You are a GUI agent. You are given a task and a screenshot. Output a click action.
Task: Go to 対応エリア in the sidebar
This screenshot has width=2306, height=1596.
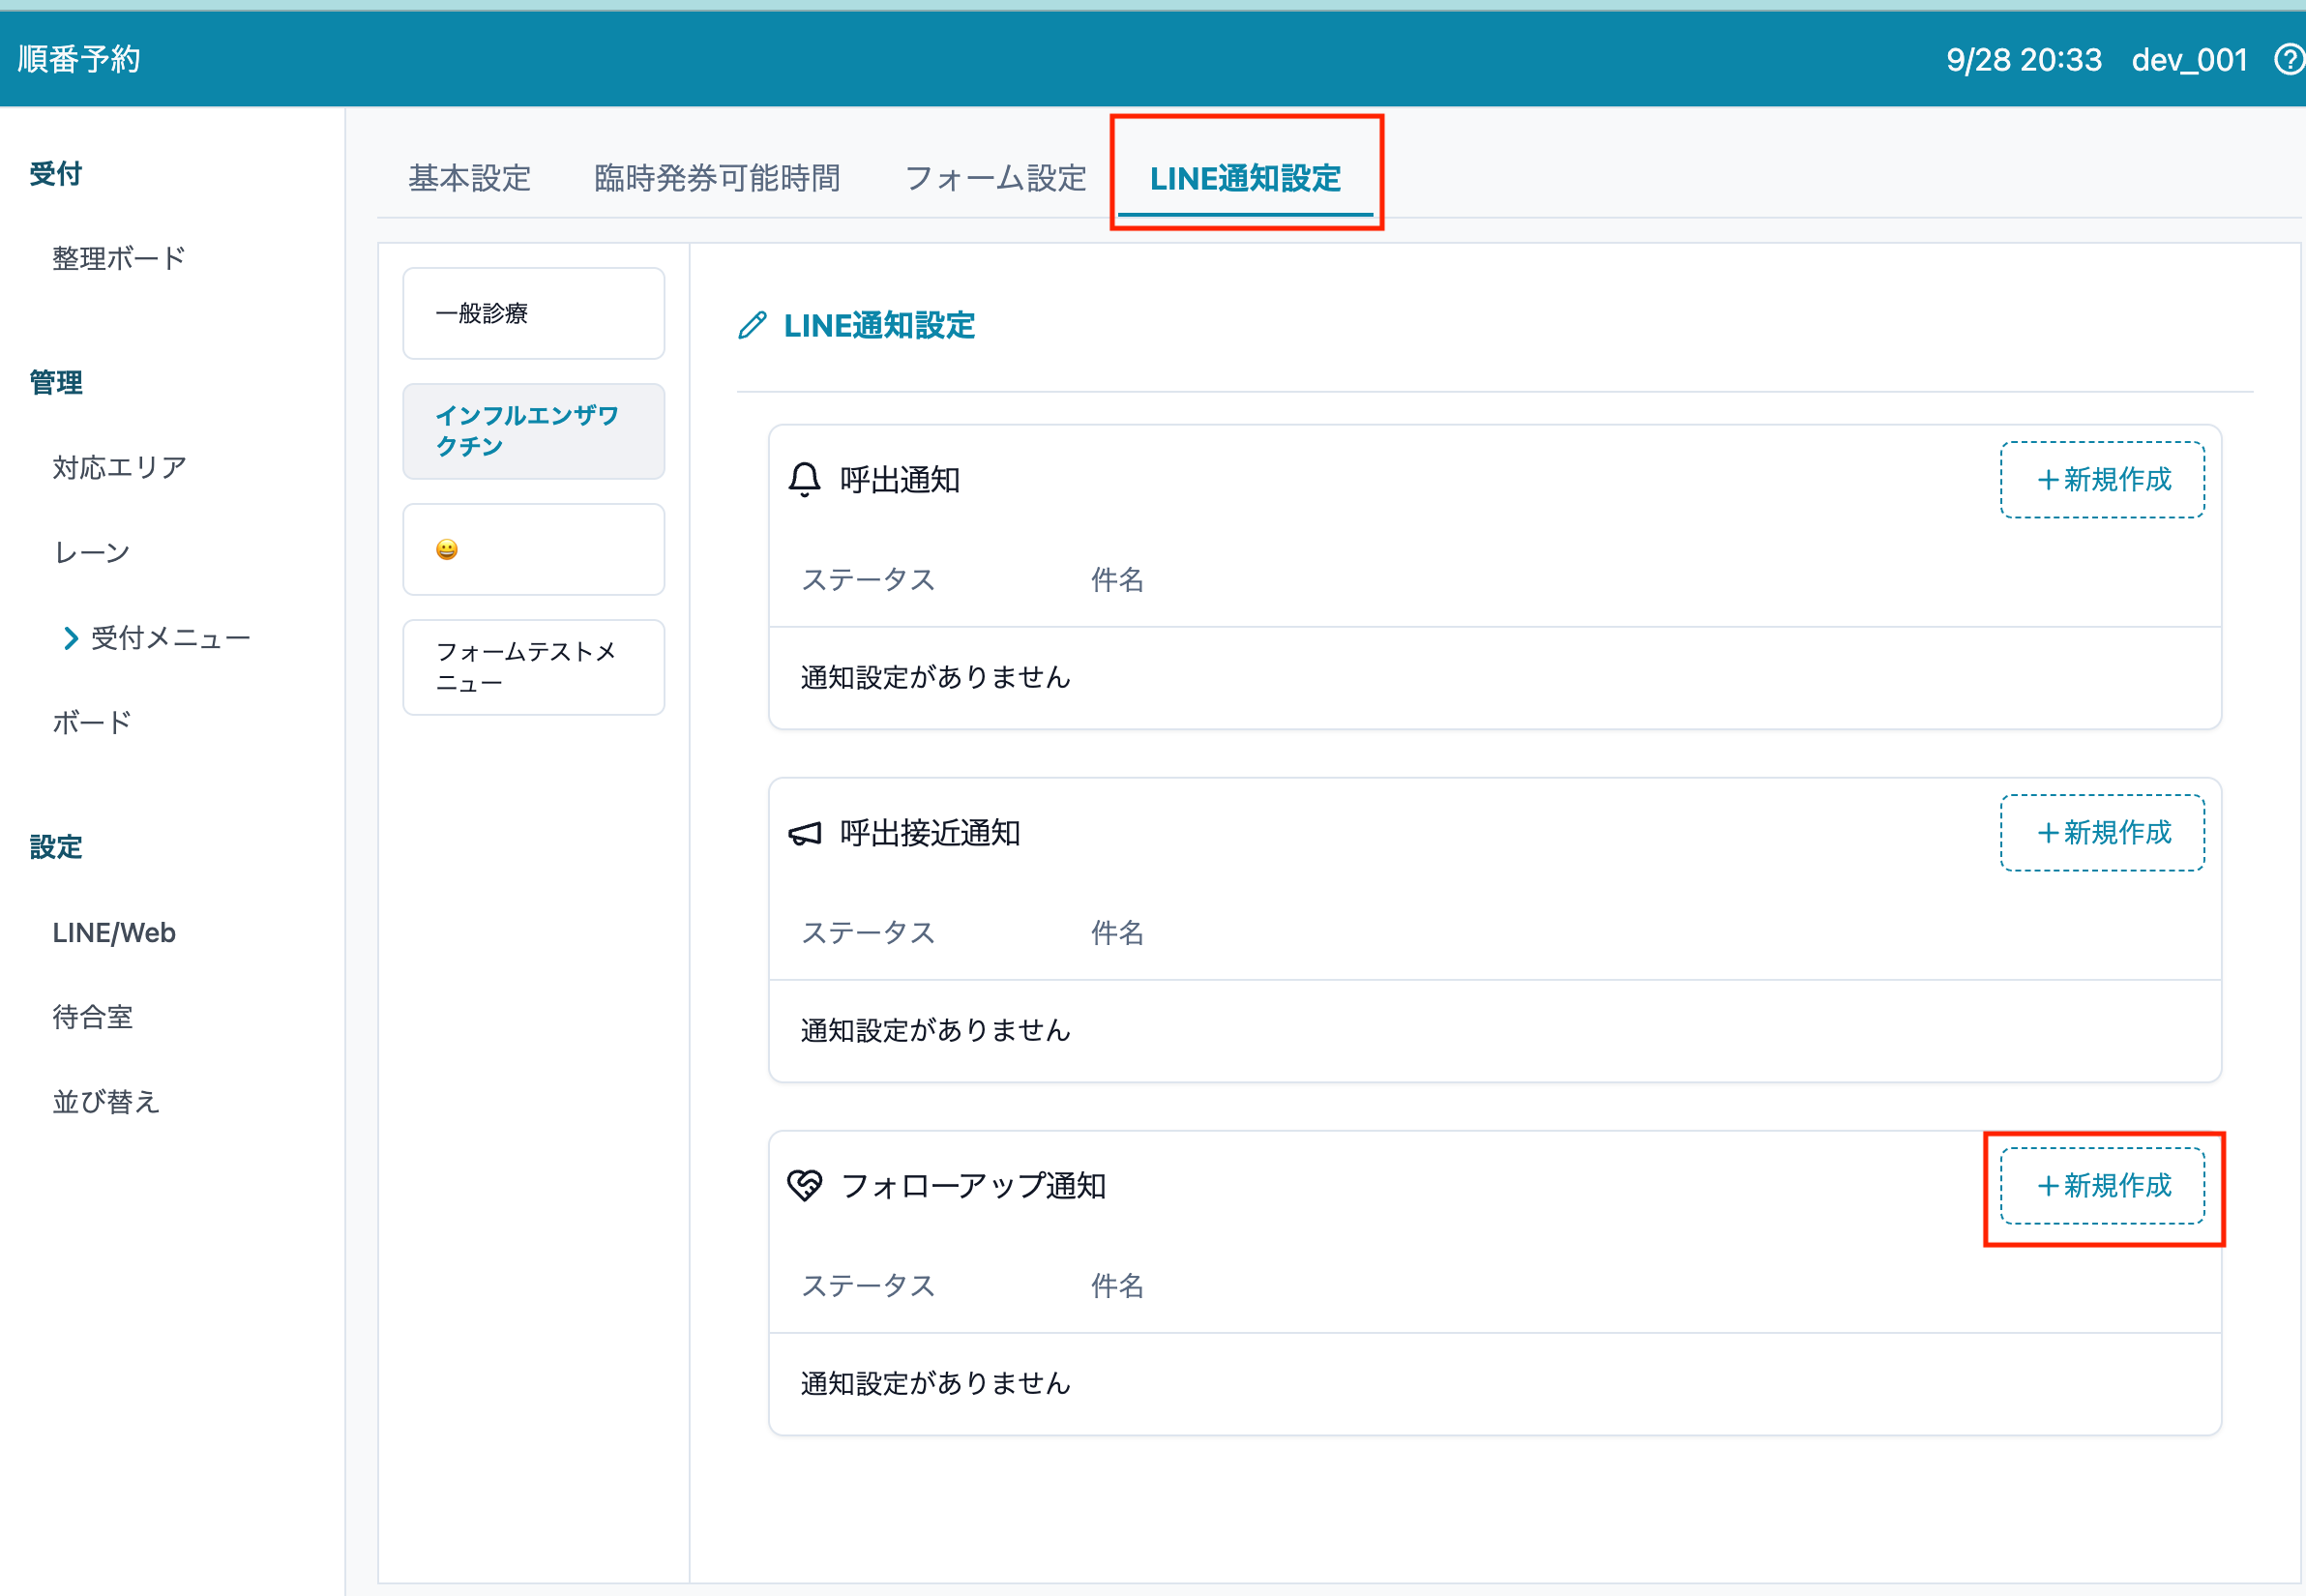119,467
